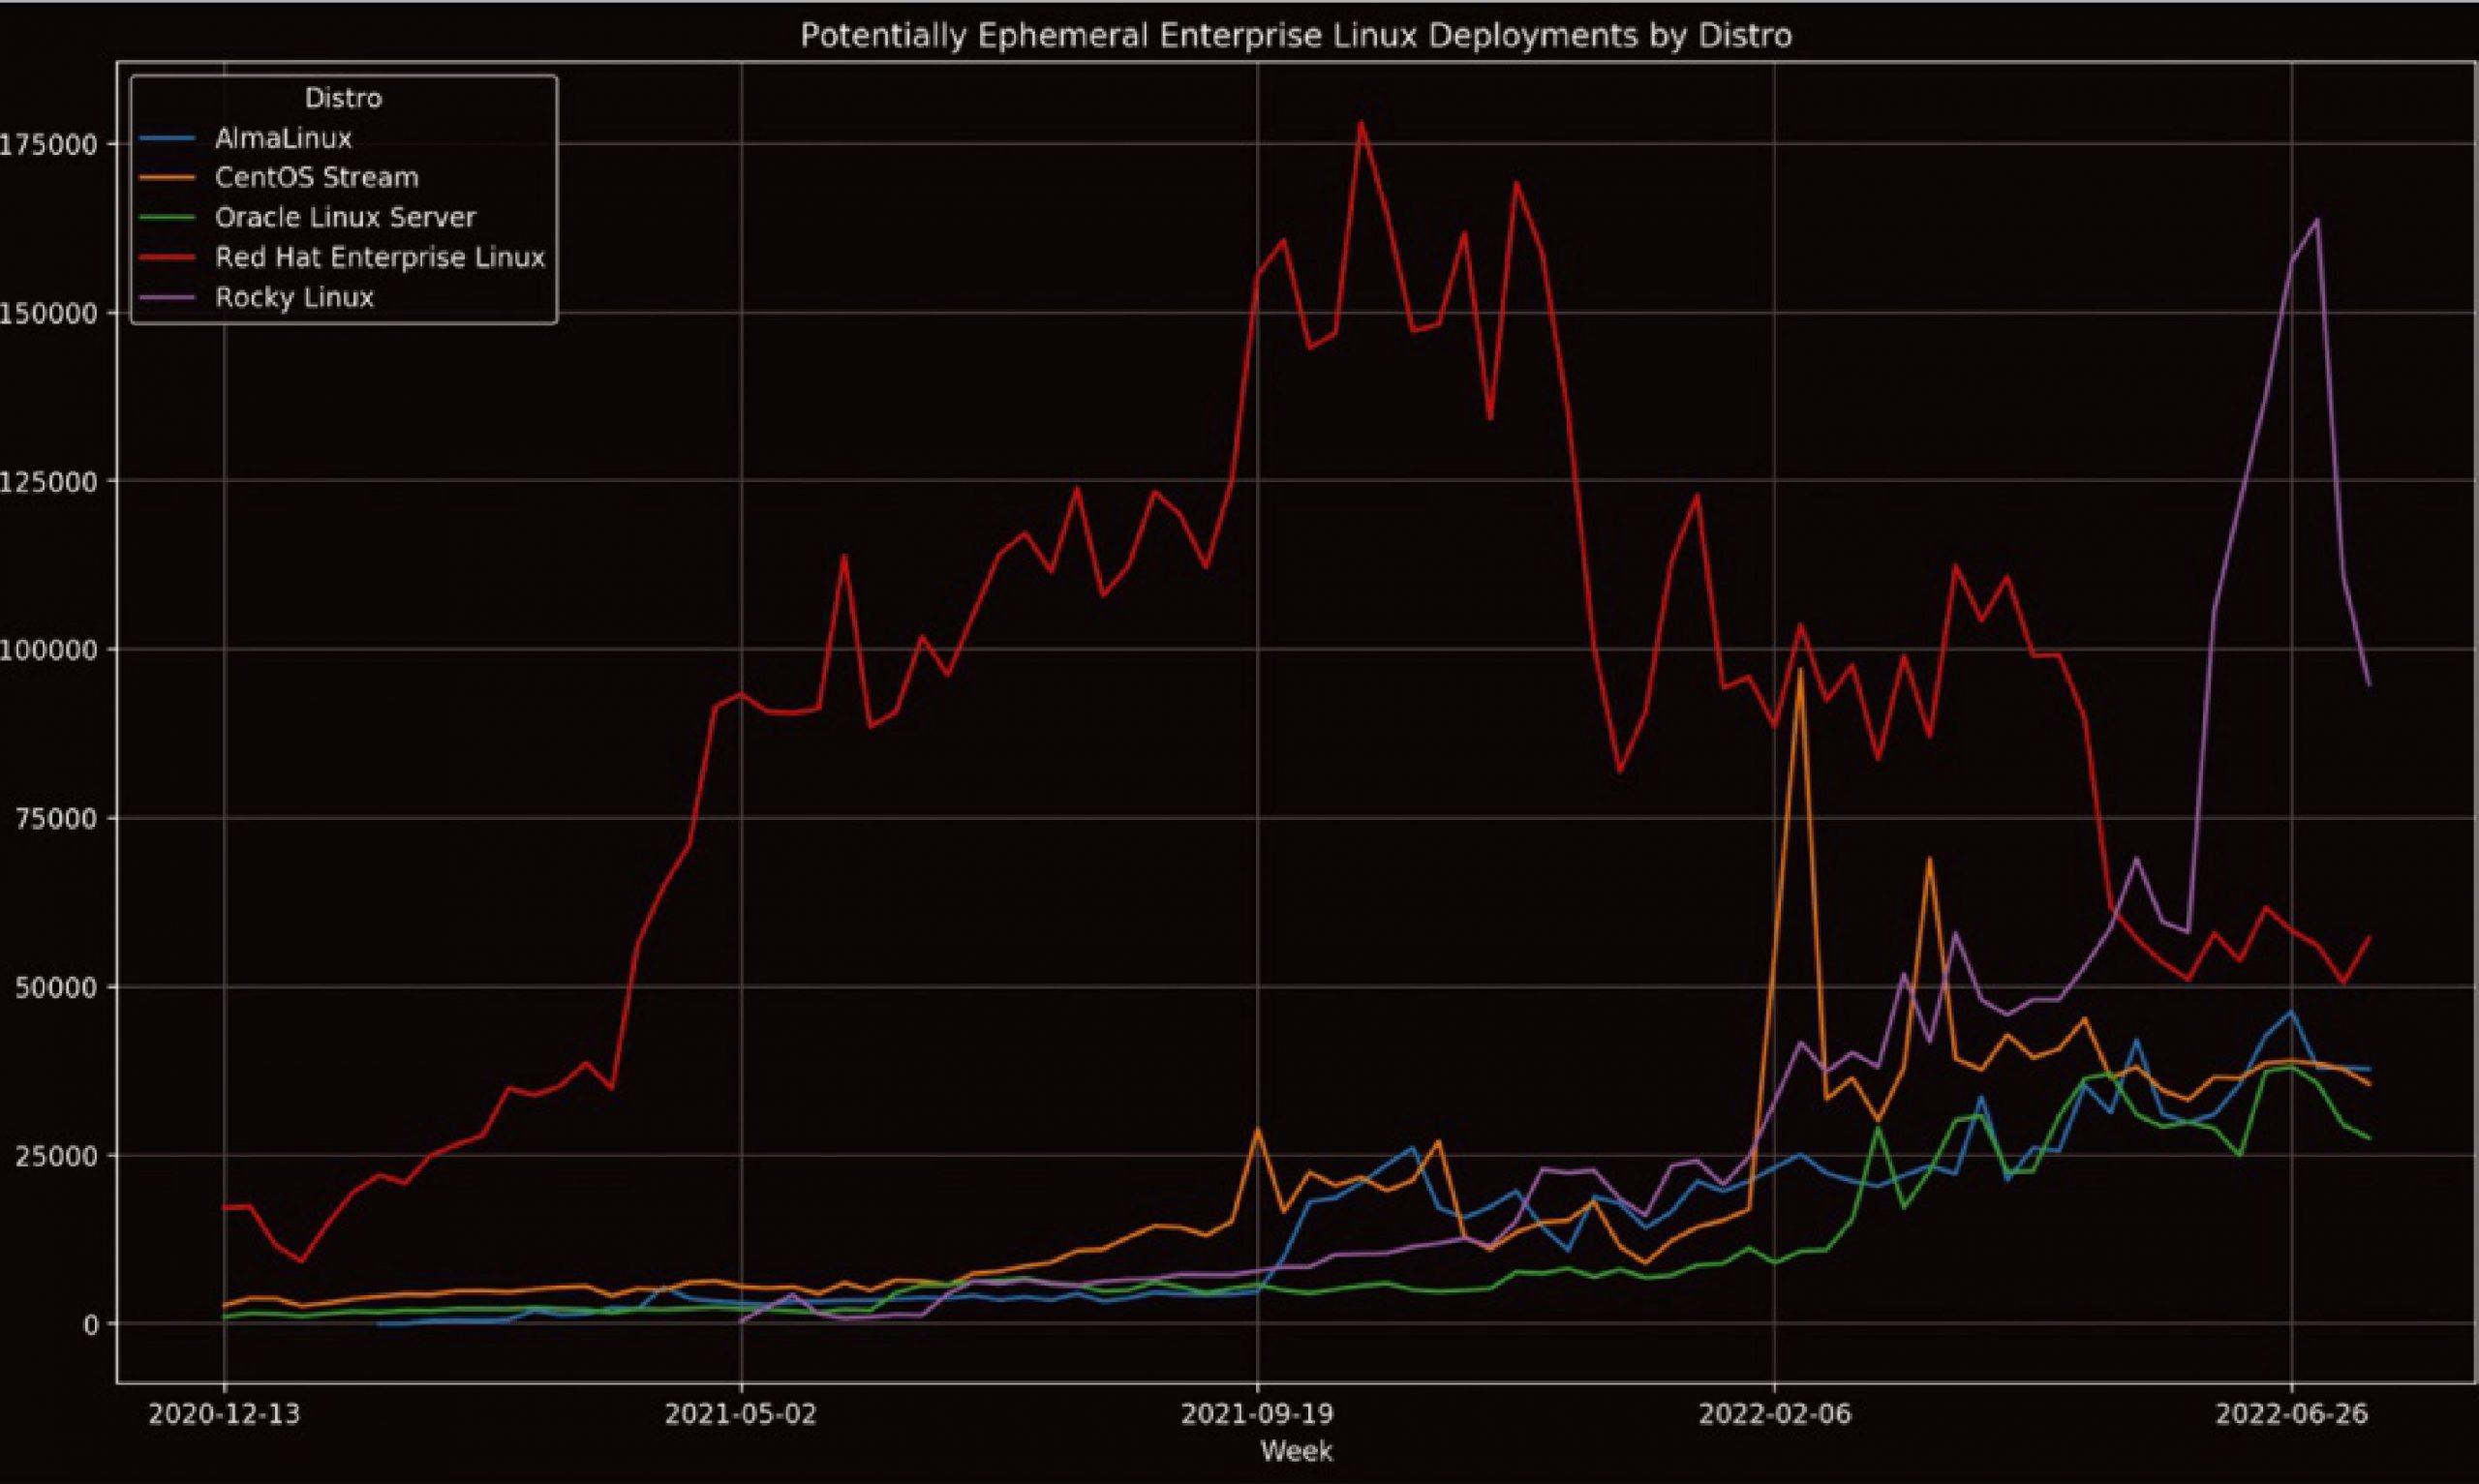This screenshot has height=1484, width=2479.
Task: Click the y-axis tick label '125000'
Action: 50,481
